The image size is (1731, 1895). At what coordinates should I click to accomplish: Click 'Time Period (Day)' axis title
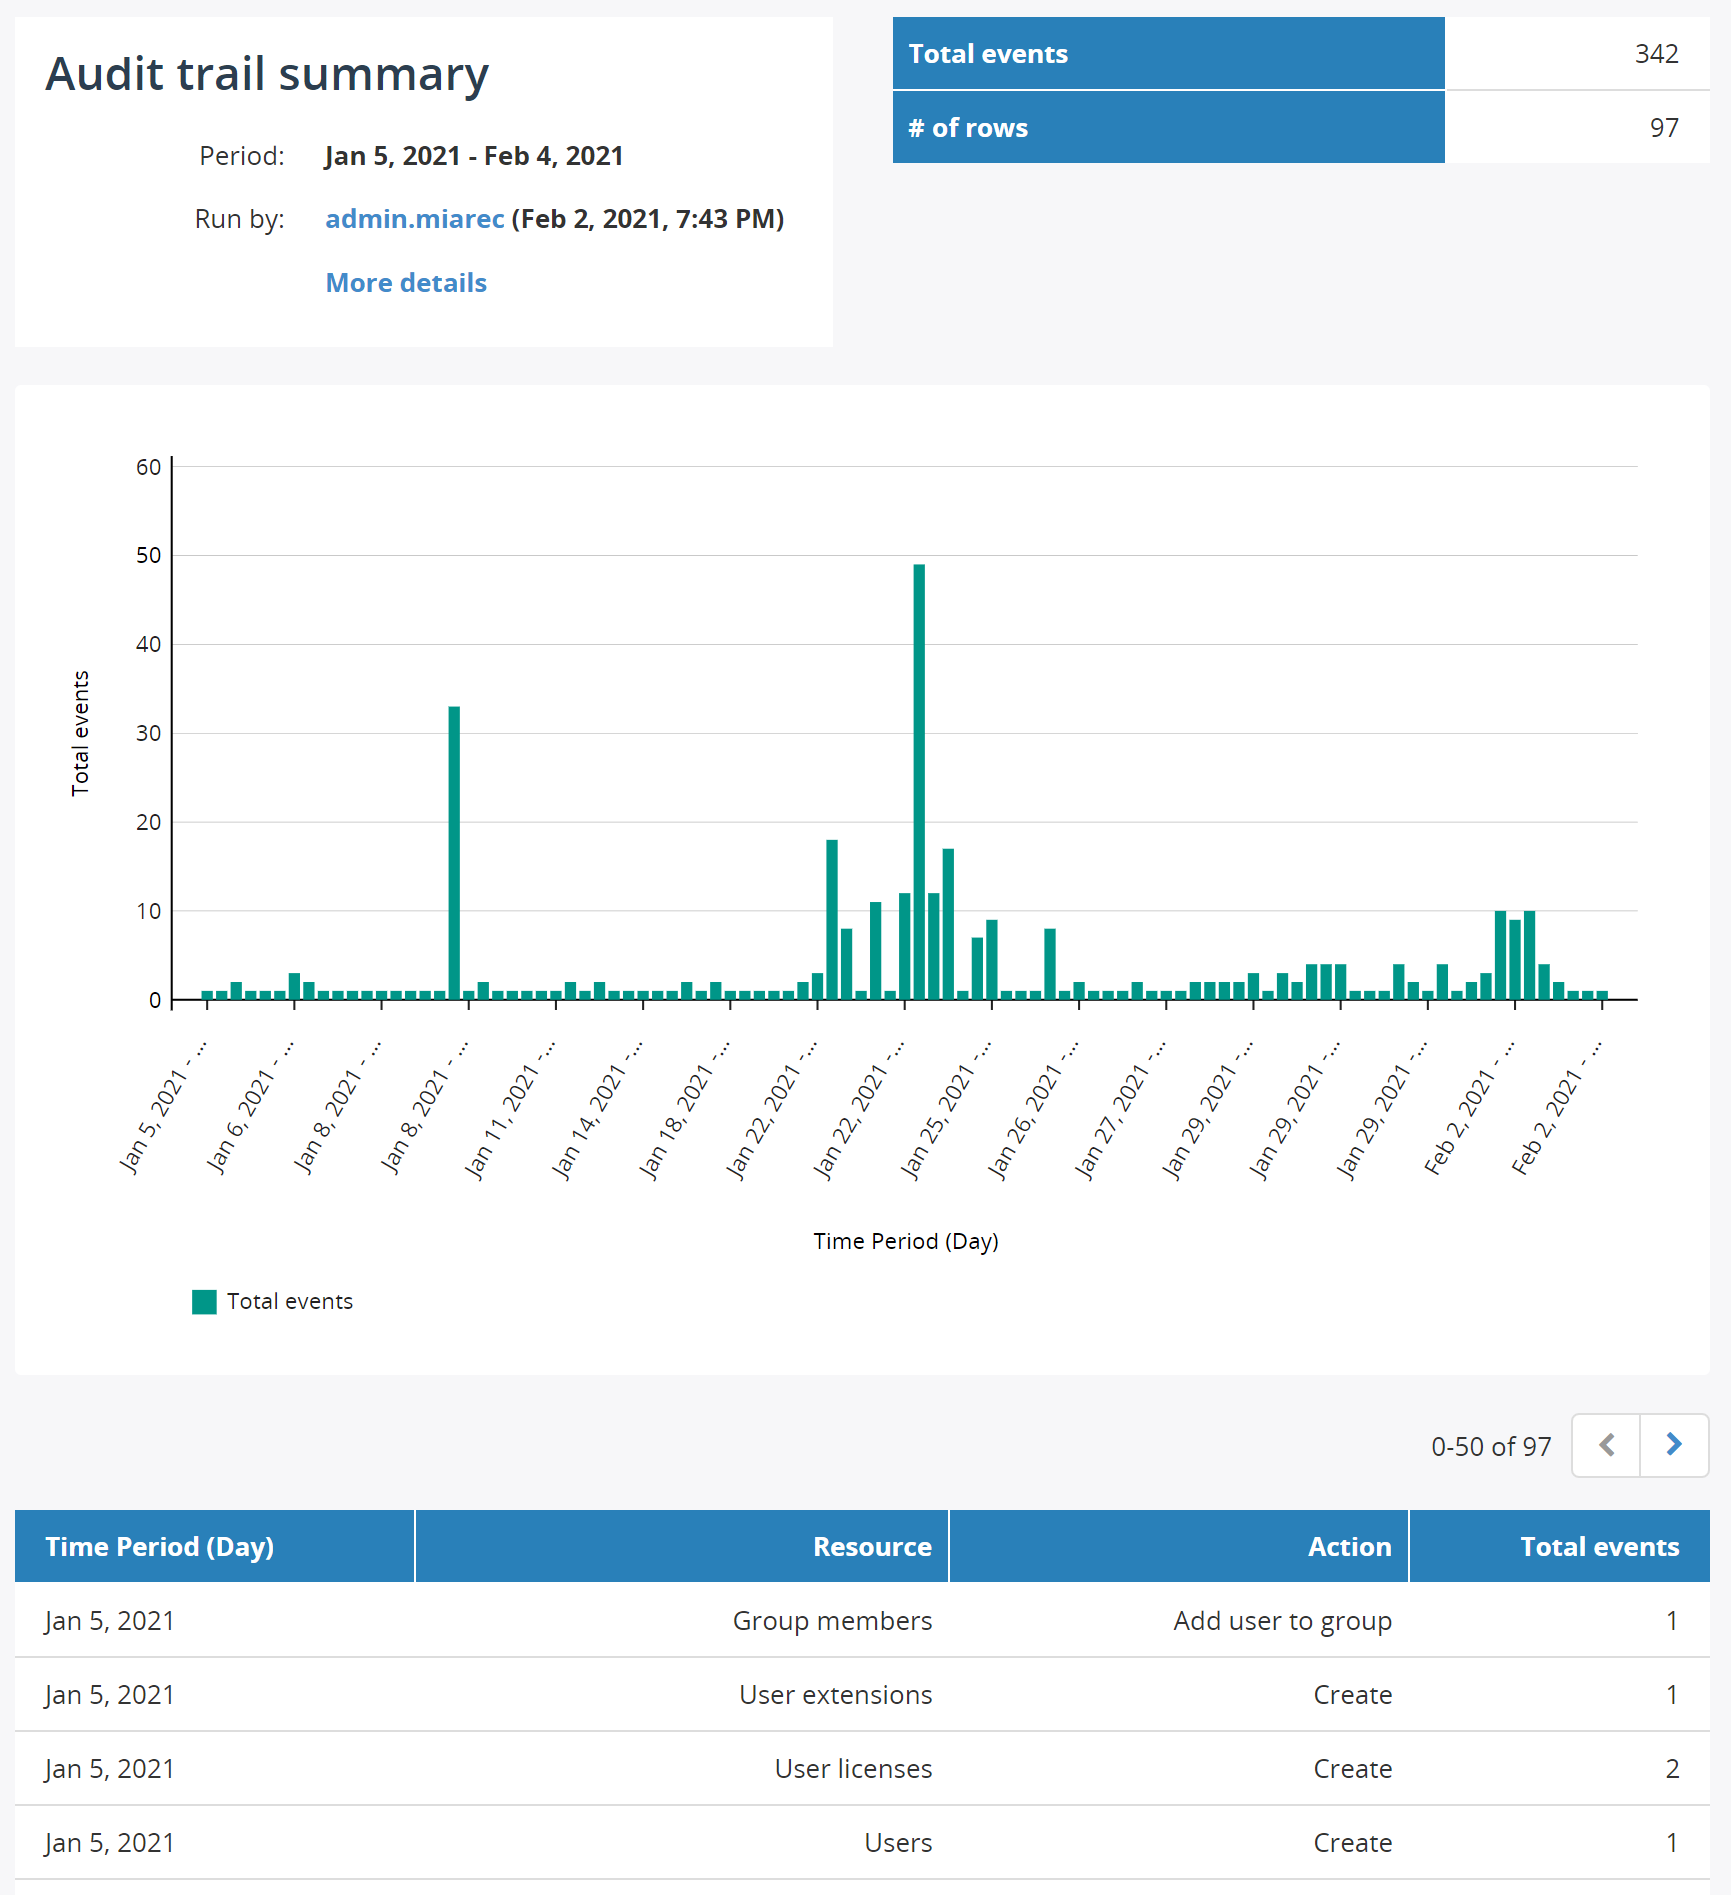pos(906,1241)
